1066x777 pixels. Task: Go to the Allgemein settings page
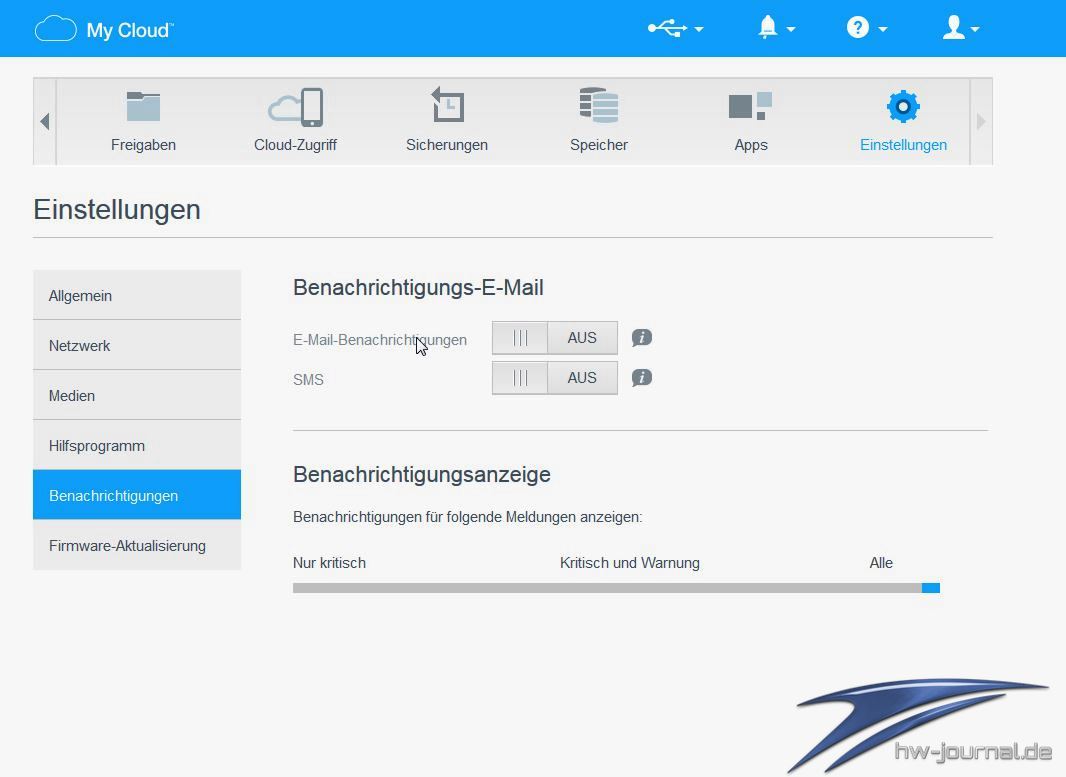(137, 295)
